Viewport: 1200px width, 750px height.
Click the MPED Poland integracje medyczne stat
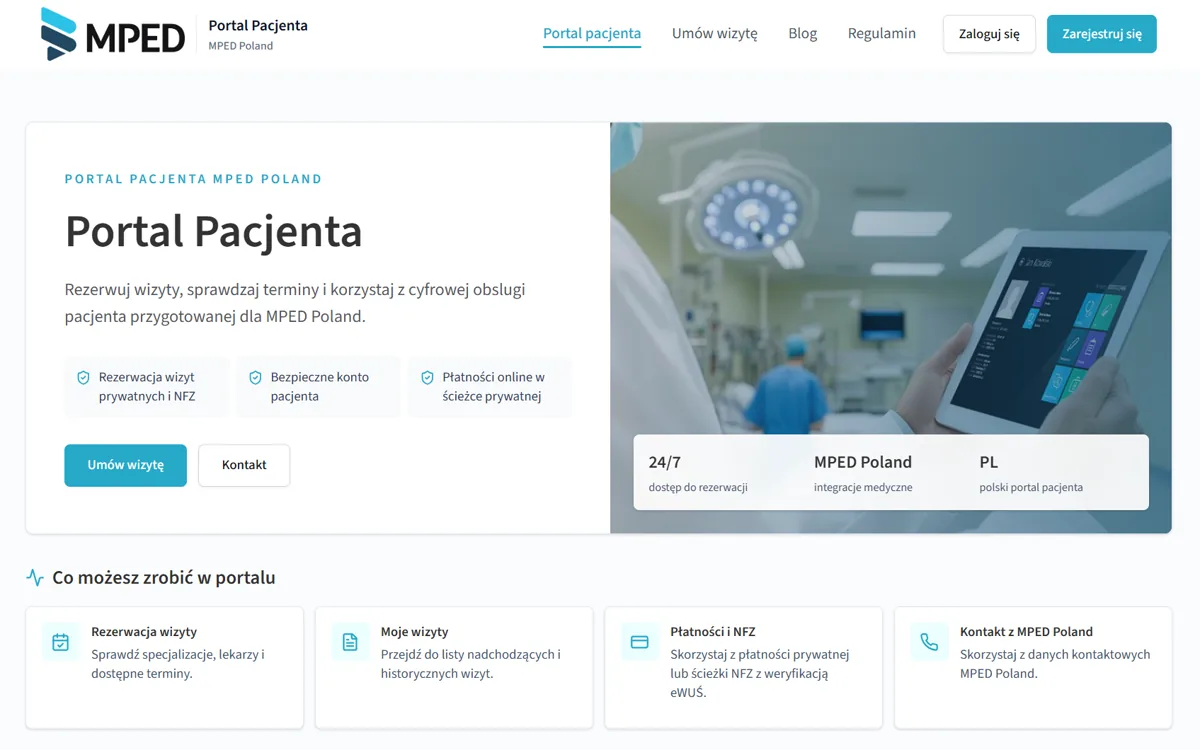coord(863,473)
